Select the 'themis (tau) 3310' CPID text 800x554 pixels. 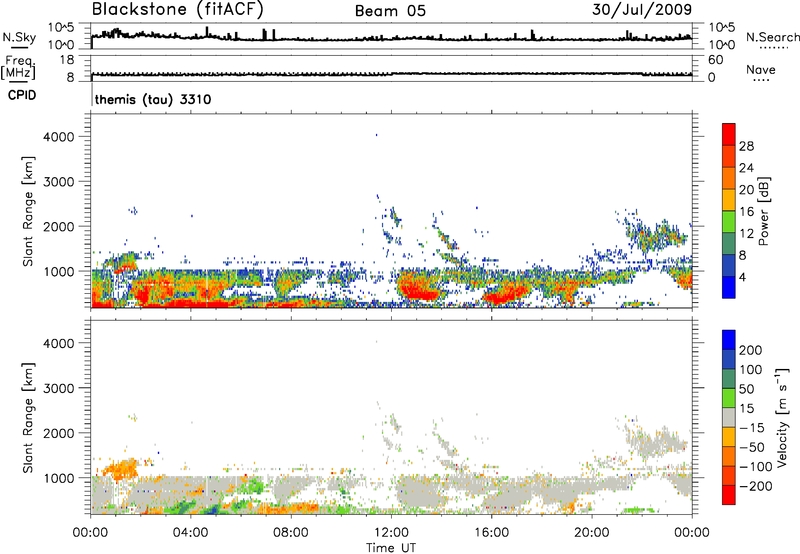click(x=153, y=99)
